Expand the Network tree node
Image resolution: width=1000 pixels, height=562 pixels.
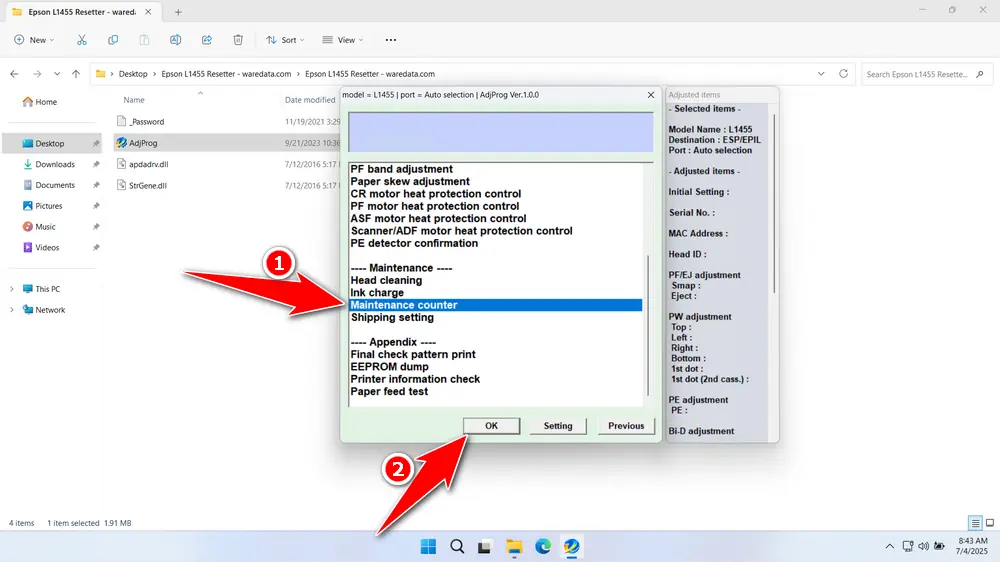(12, 310)
